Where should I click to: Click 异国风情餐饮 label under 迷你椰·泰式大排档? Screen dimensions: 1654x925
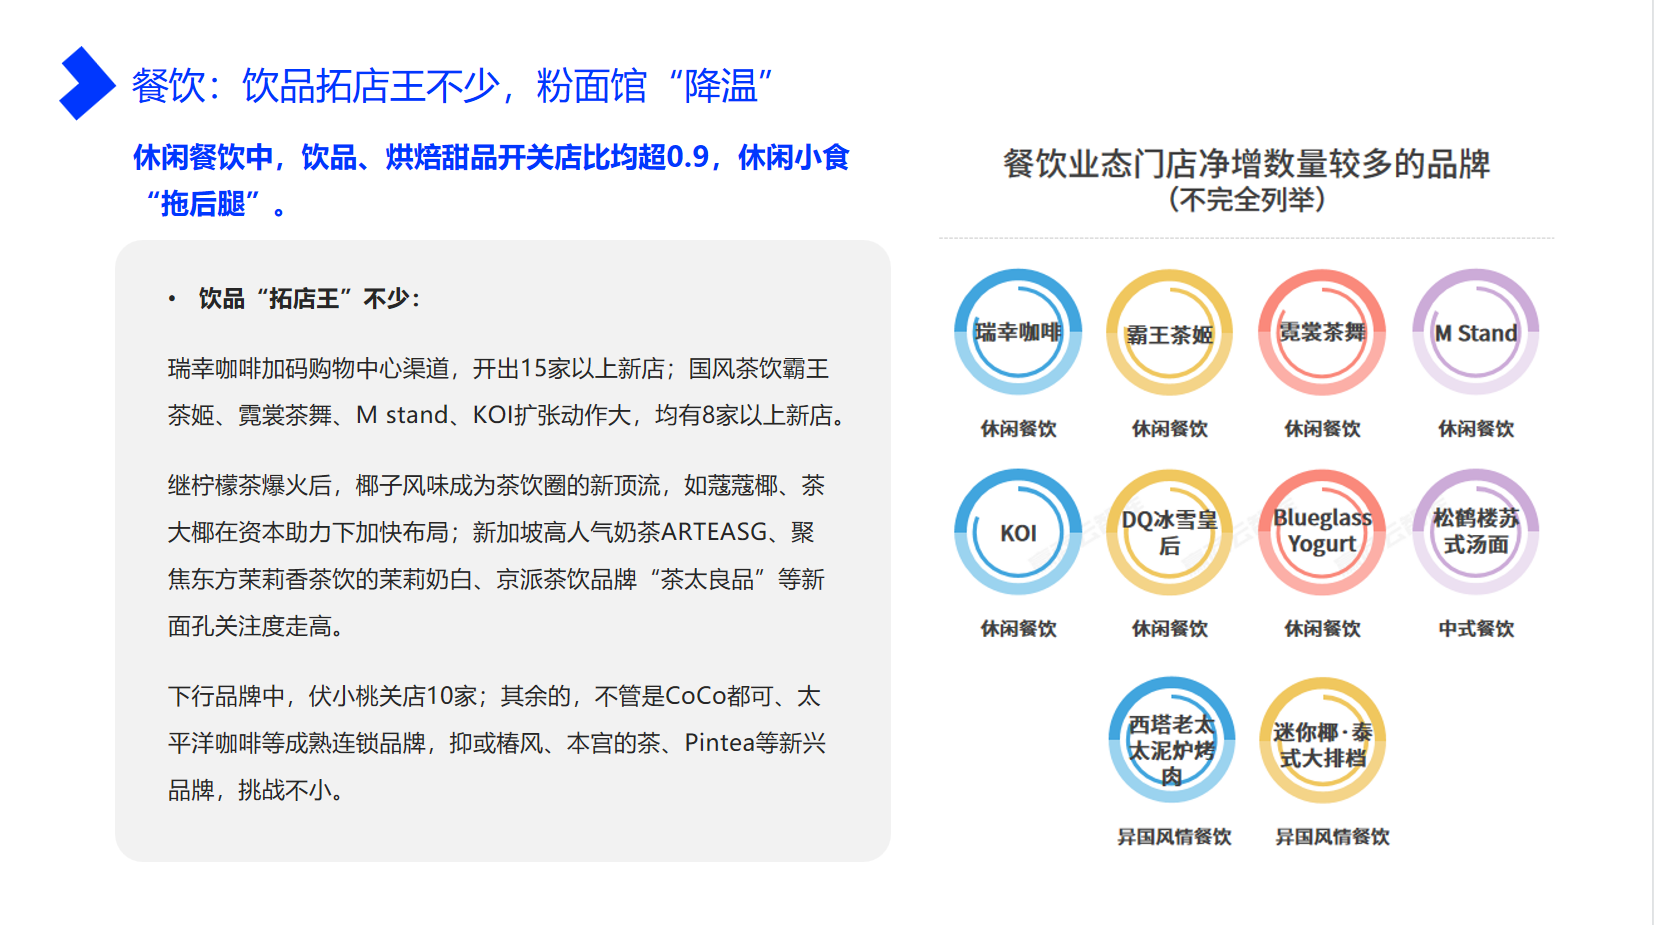tap(1332, 837)
